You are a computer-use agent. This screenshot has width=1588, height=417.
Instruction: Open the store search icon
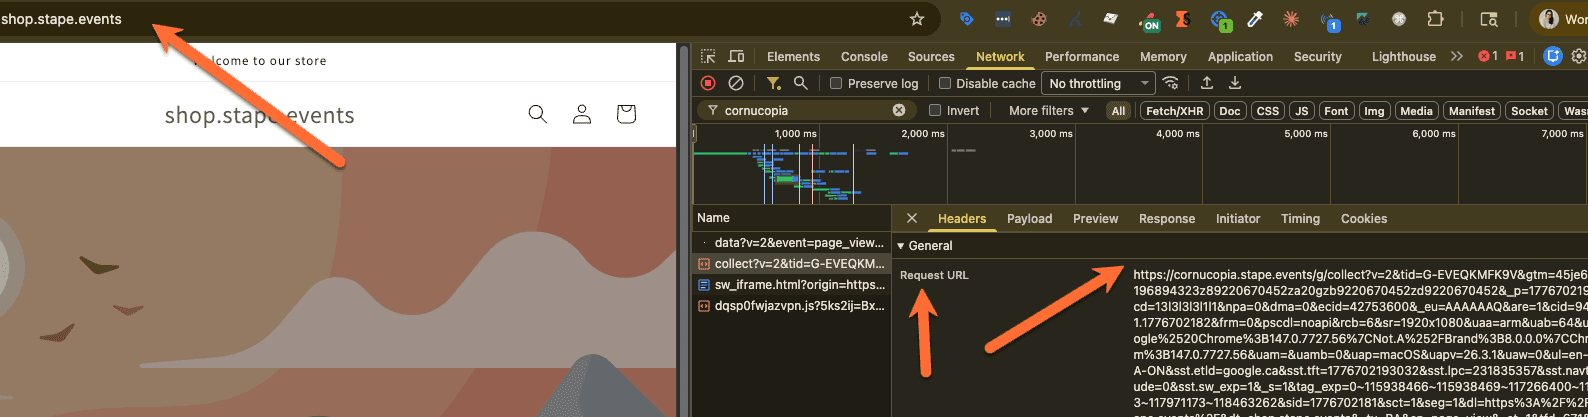[538, 114]
